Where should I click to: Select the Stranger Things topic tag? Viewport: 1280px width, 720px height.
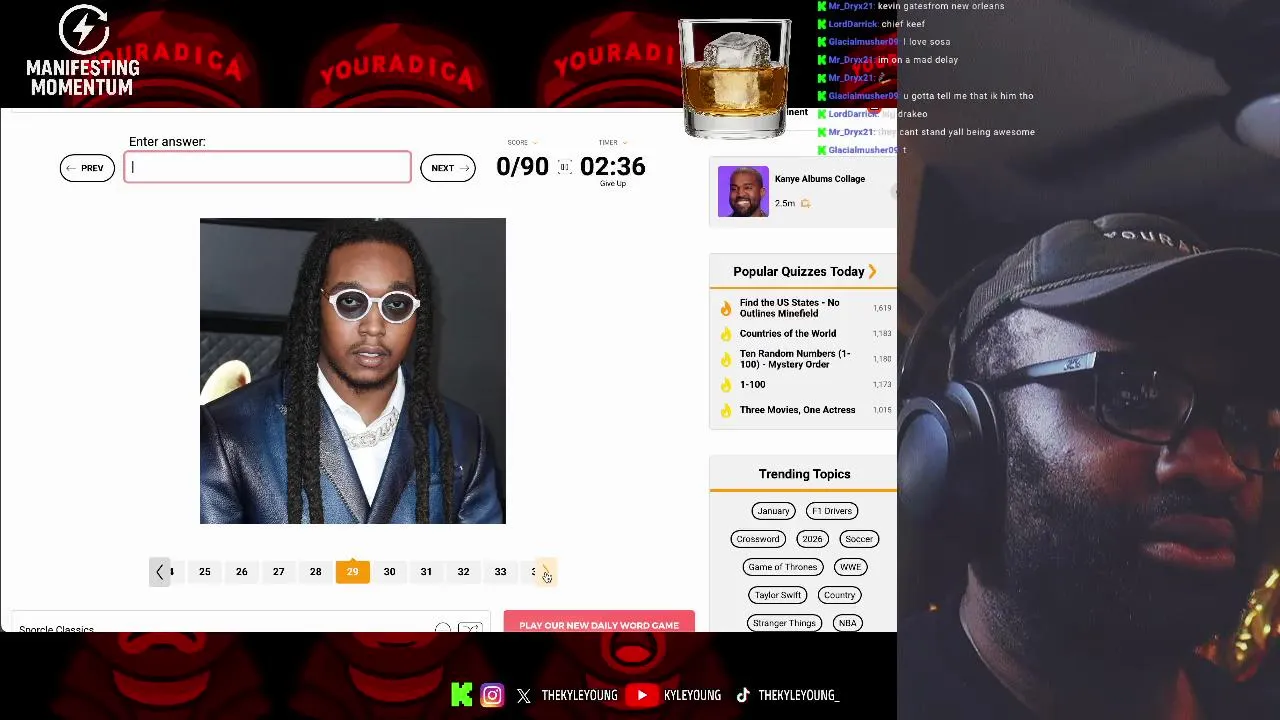click(784, 623)
